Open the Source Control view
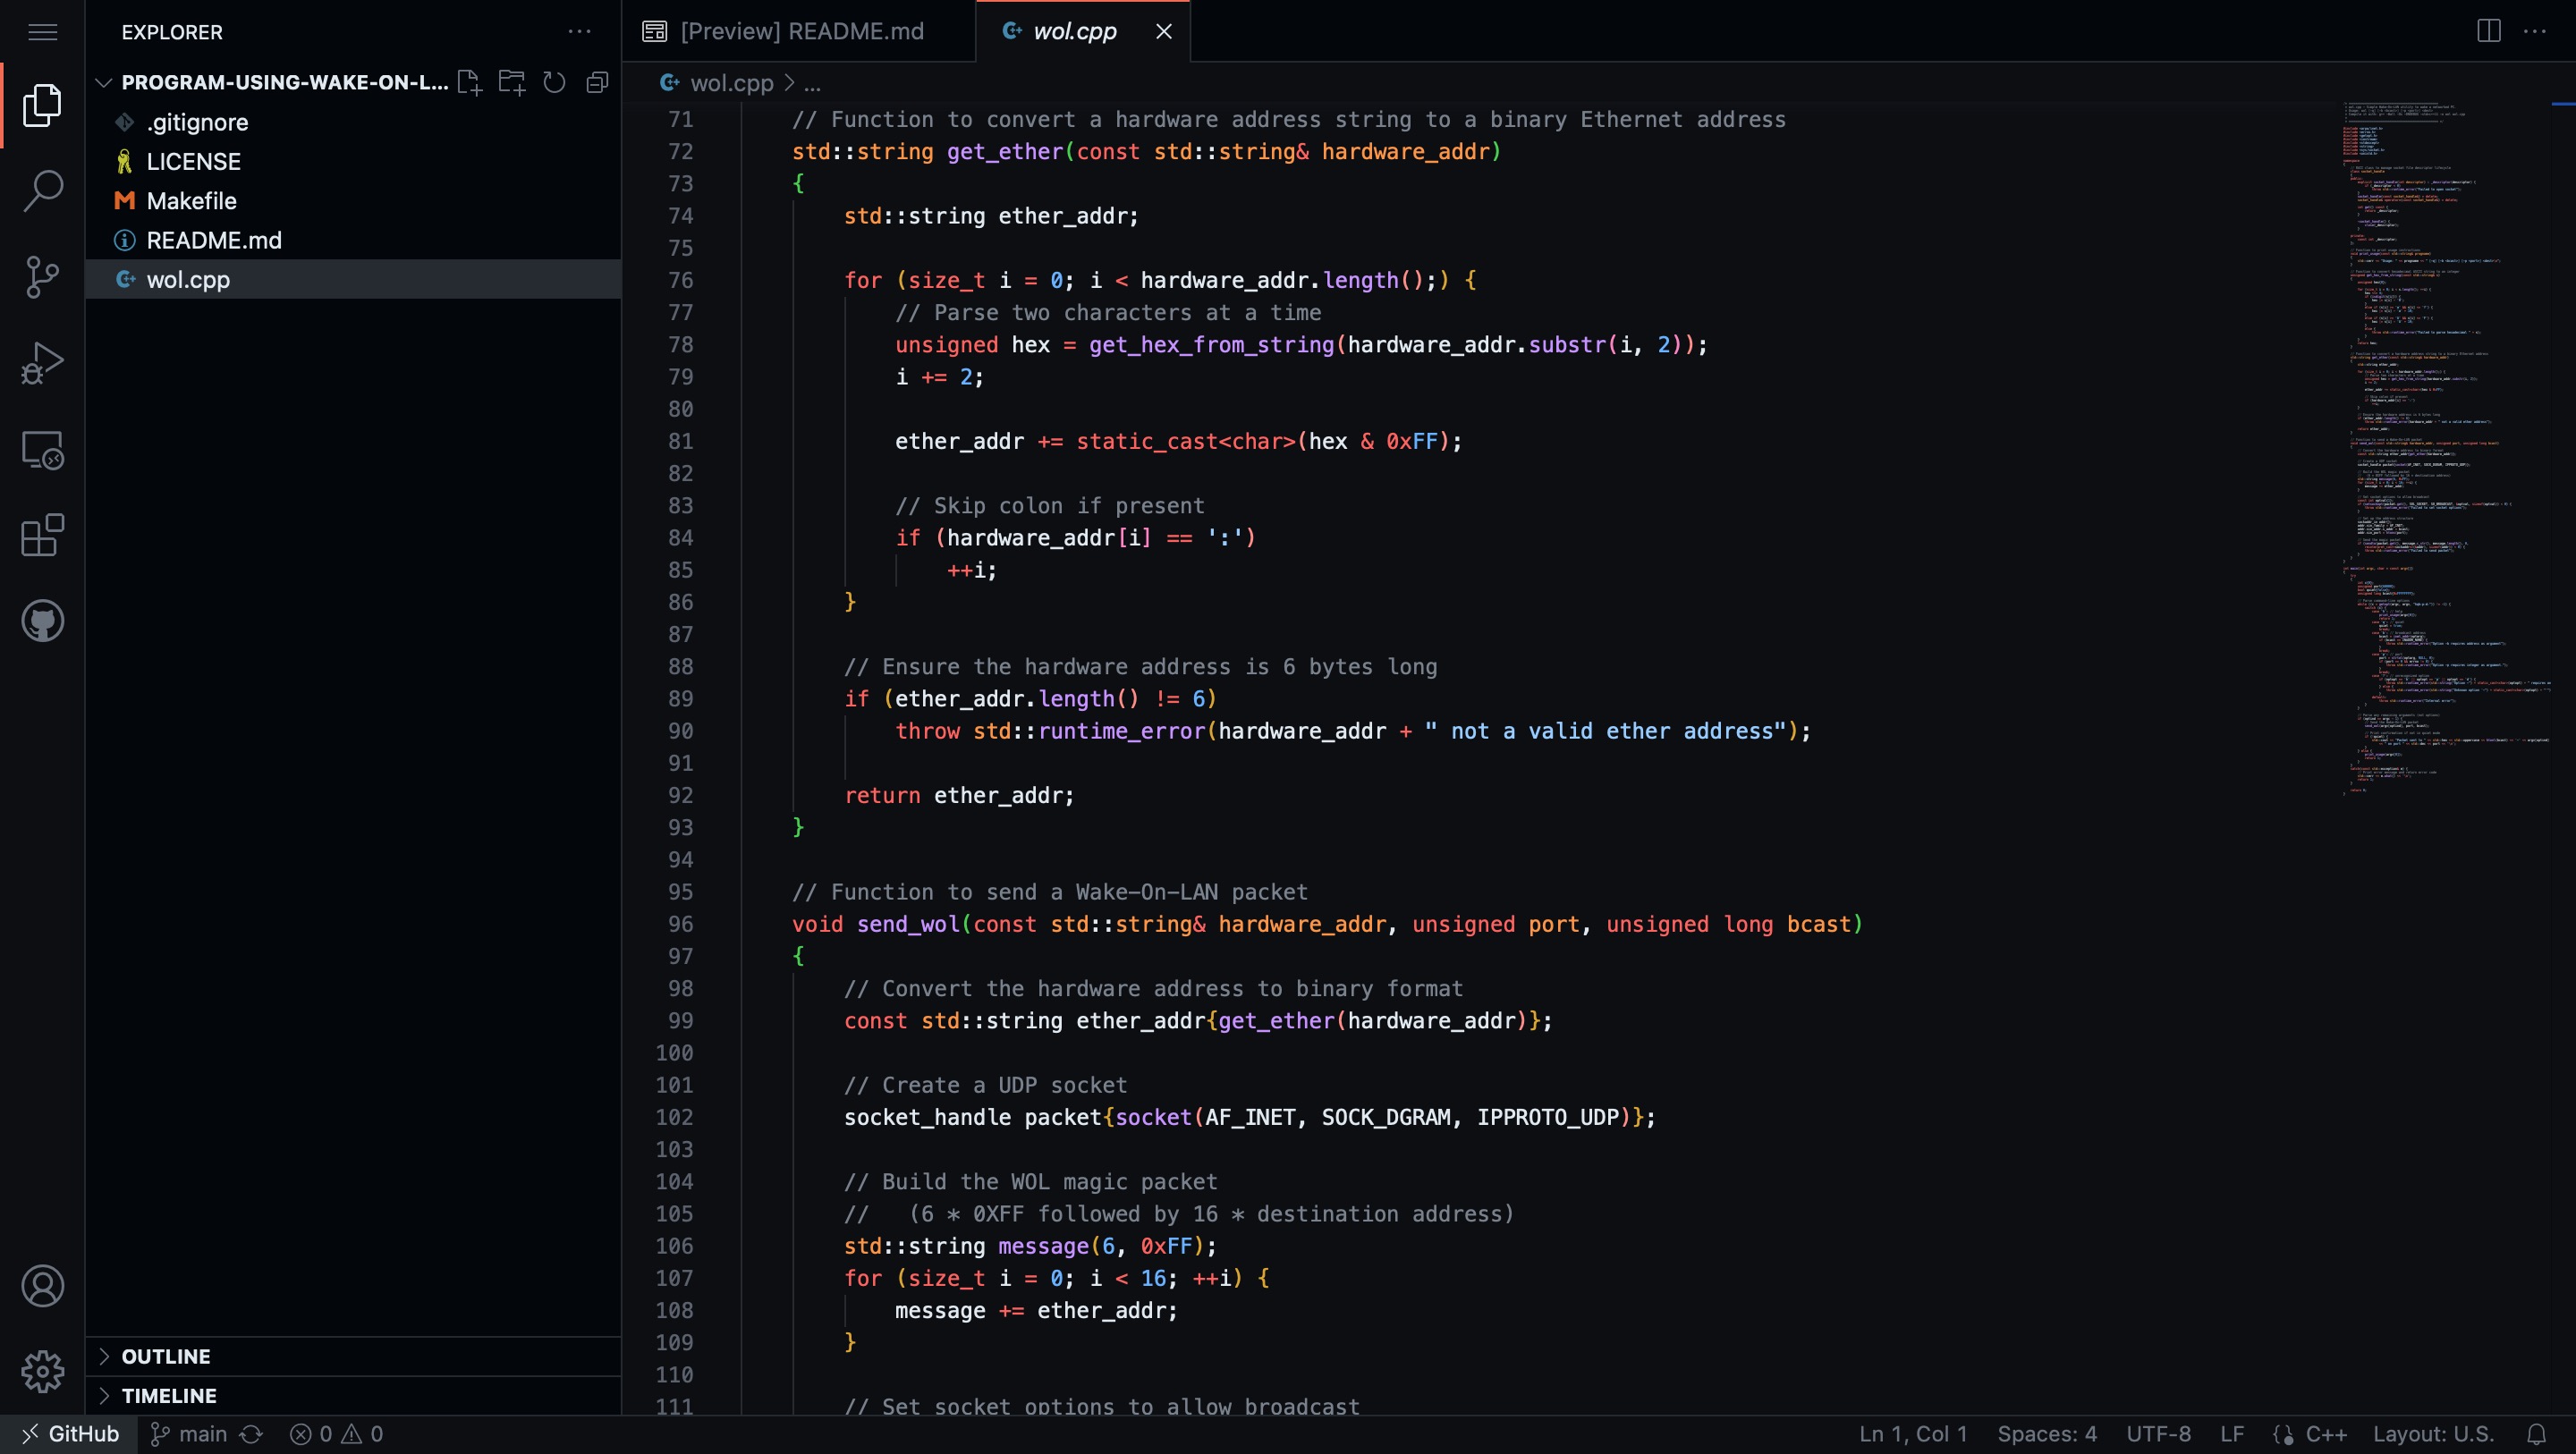This screenshot has height=1454, width=2576. click(42, 277)
